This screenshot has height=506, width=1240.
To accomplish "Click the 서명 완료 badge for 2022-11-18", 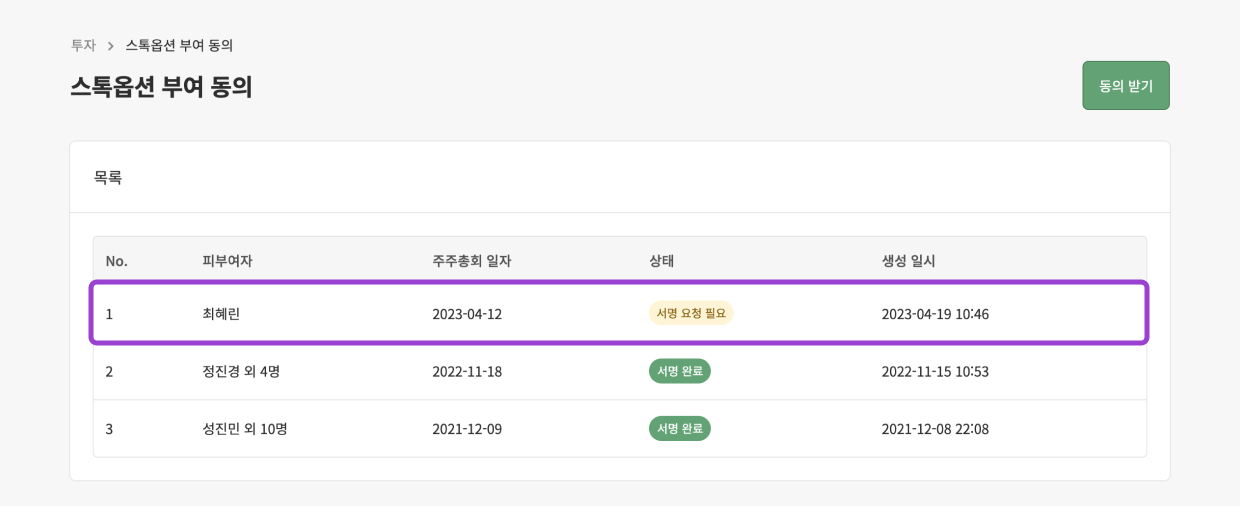I will coord(679,371).
